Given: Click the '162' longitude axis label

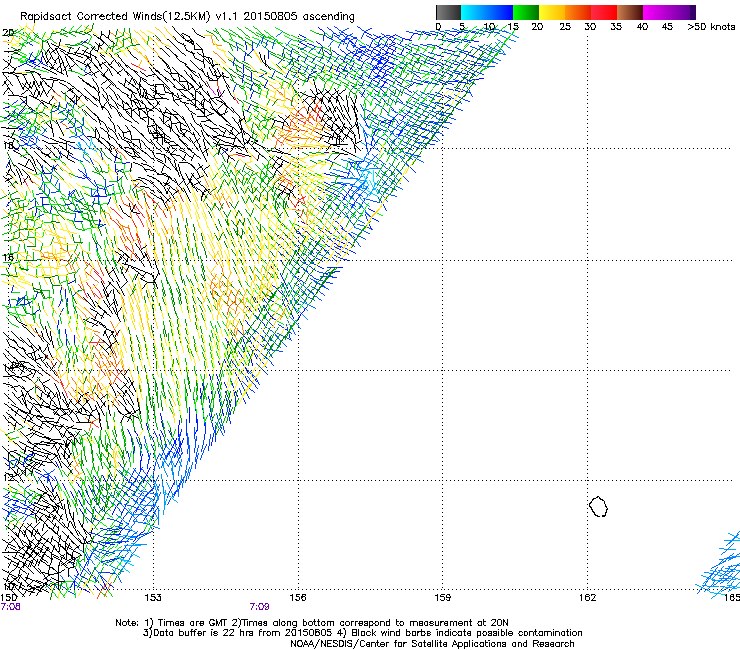Looking at the screenshot, I should pyautogui.click(x=587, y=598).
